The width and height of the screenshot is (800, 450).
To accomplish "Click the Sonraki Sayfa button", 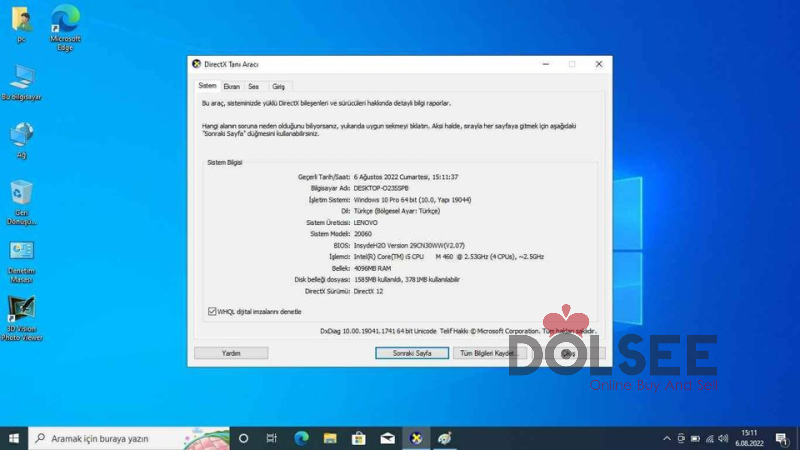I will pos(411,353).
